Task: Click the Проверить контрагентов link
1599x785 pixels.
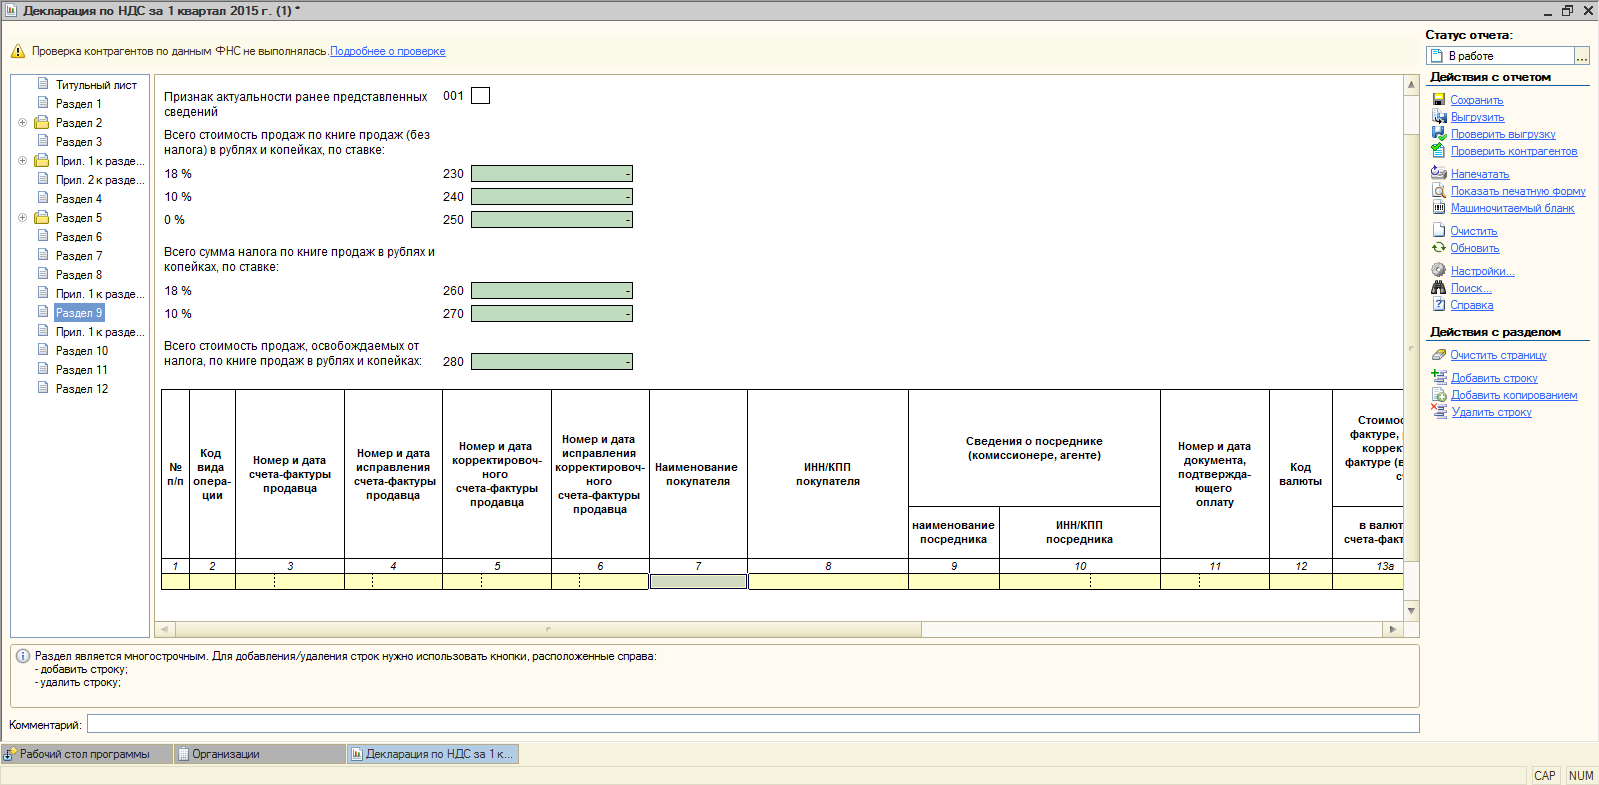Action: pyautogui.click(x=1513, y=151)
